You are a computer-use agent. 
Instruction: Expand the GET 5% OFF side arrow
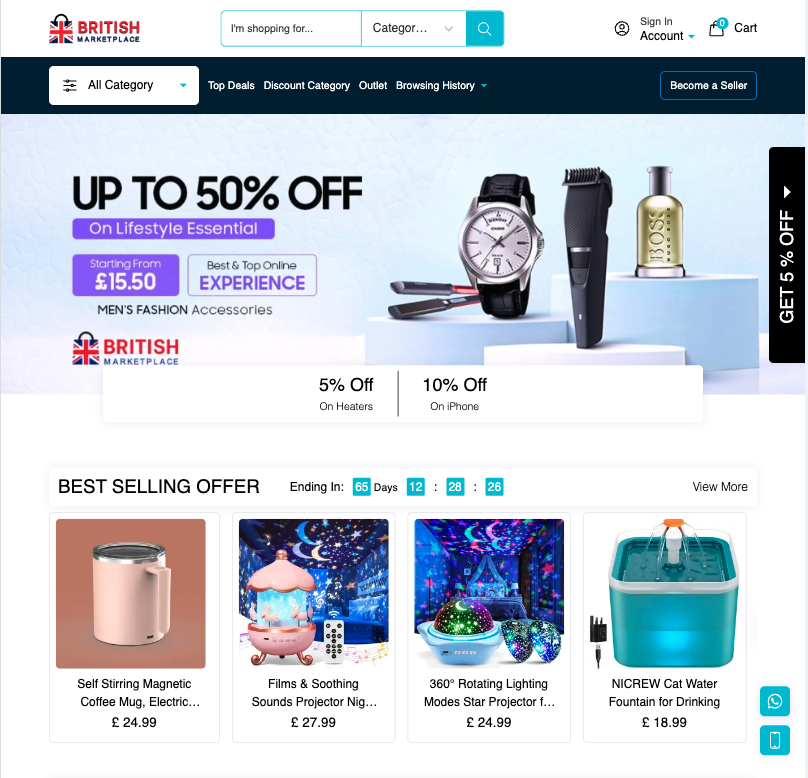pyautogui.click(x=787, y=192)
